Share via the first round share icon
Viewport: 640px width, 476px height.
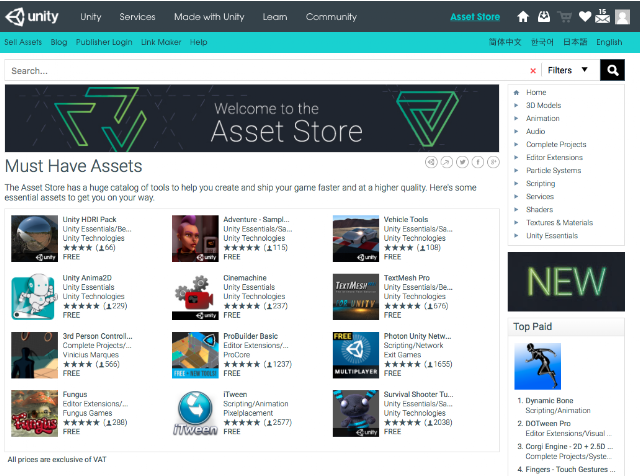(x=431, y=162)
